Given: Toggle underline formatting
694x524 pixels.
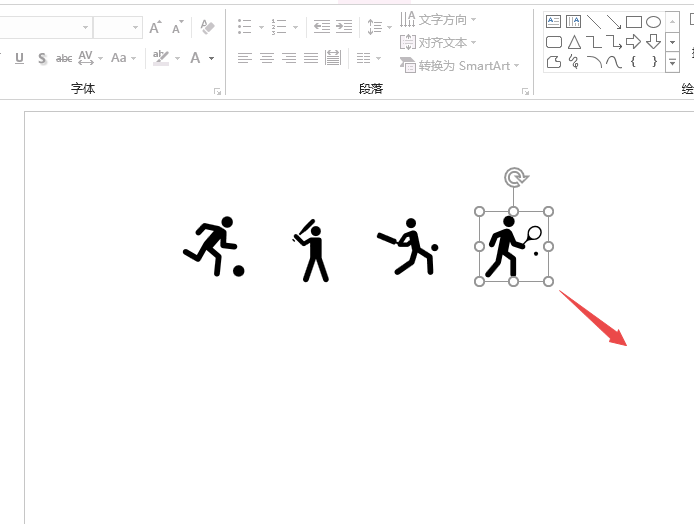Looking at the screenshot, I should 19,58.
